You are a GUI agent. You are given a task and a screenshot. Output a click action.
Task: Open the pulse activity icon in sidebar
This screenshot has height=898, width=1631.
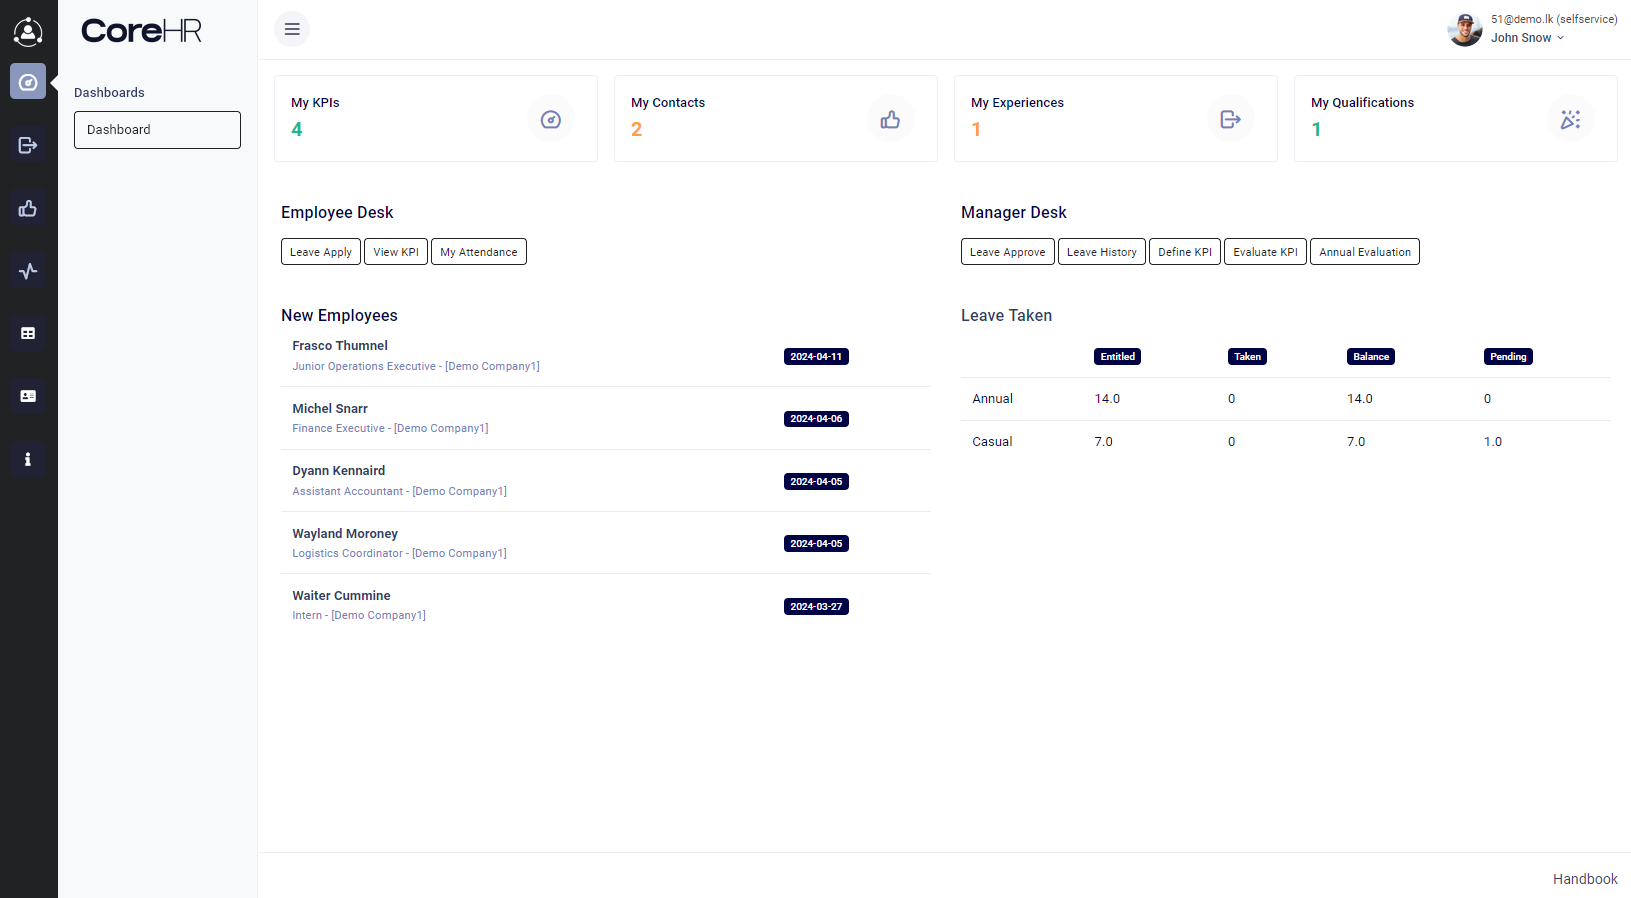tap(28, 271)
